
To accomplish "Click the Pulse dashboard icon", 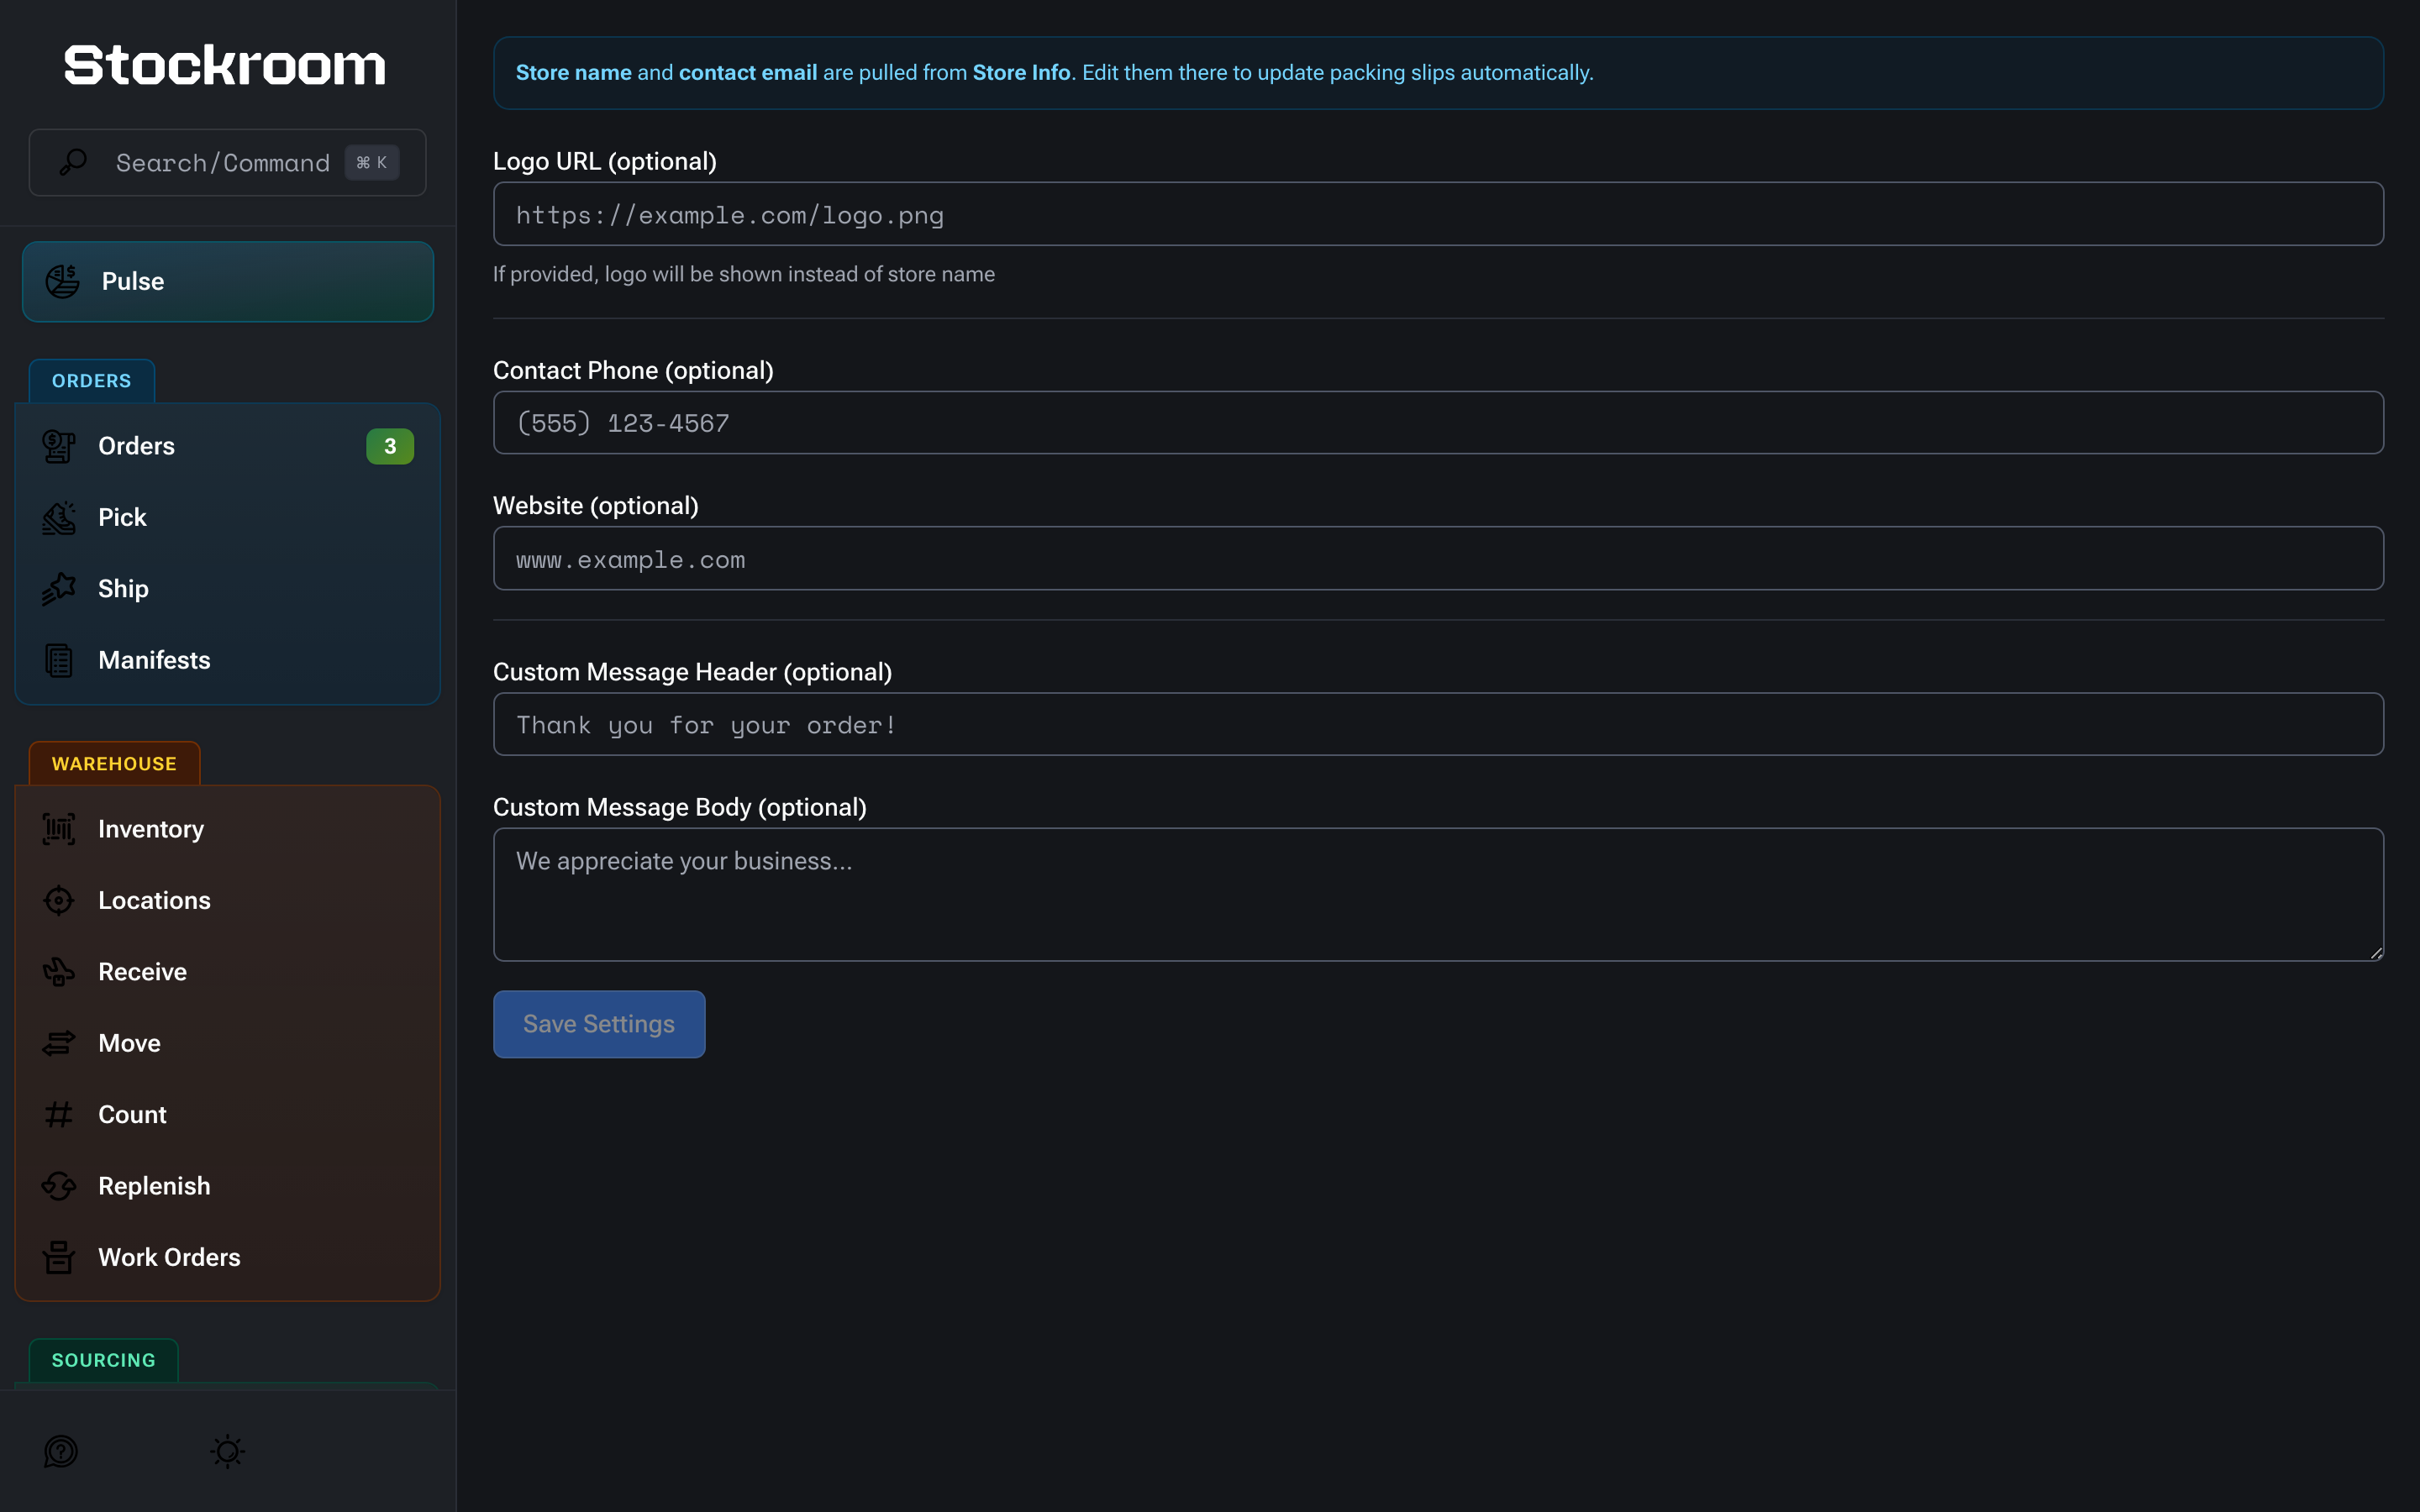I will [x=62, y=281].
